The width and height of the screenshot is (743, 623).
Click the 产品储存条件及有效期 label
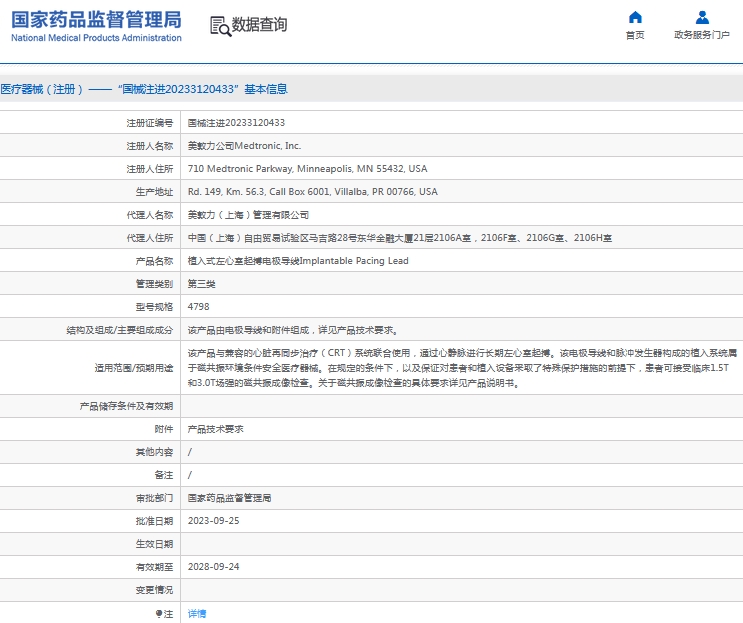coord(127,406)
